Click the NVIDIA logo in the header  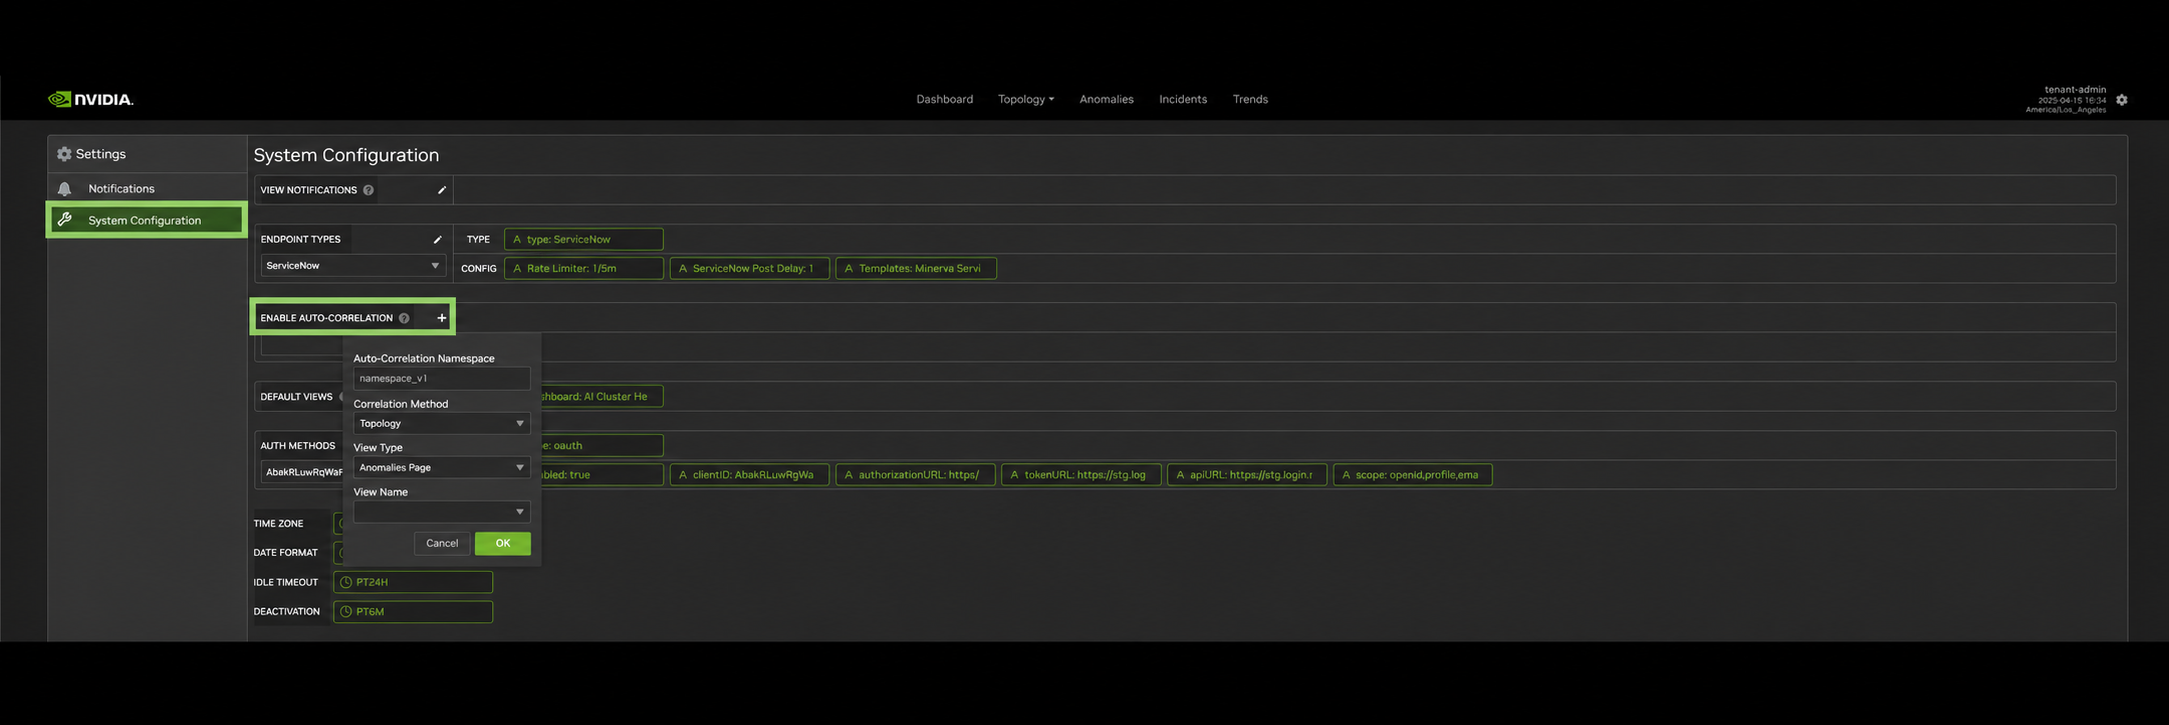(x=91, y=99)
